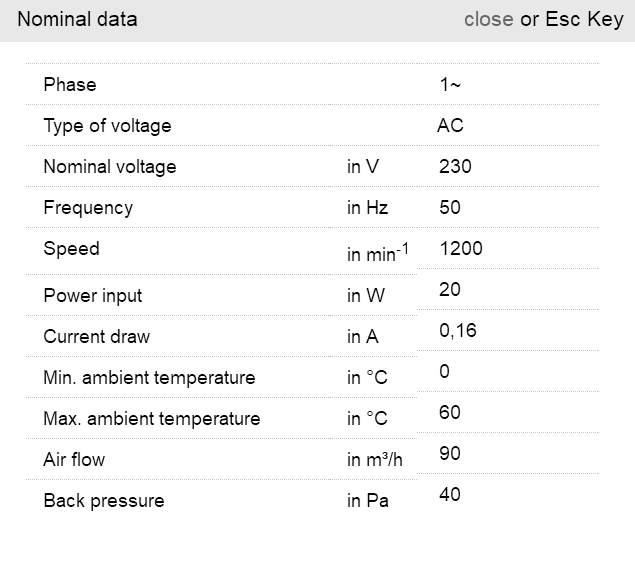Screen dimensions: 635x565
Task: Click the 1200 speed value
Action: [x=460, y=249]
